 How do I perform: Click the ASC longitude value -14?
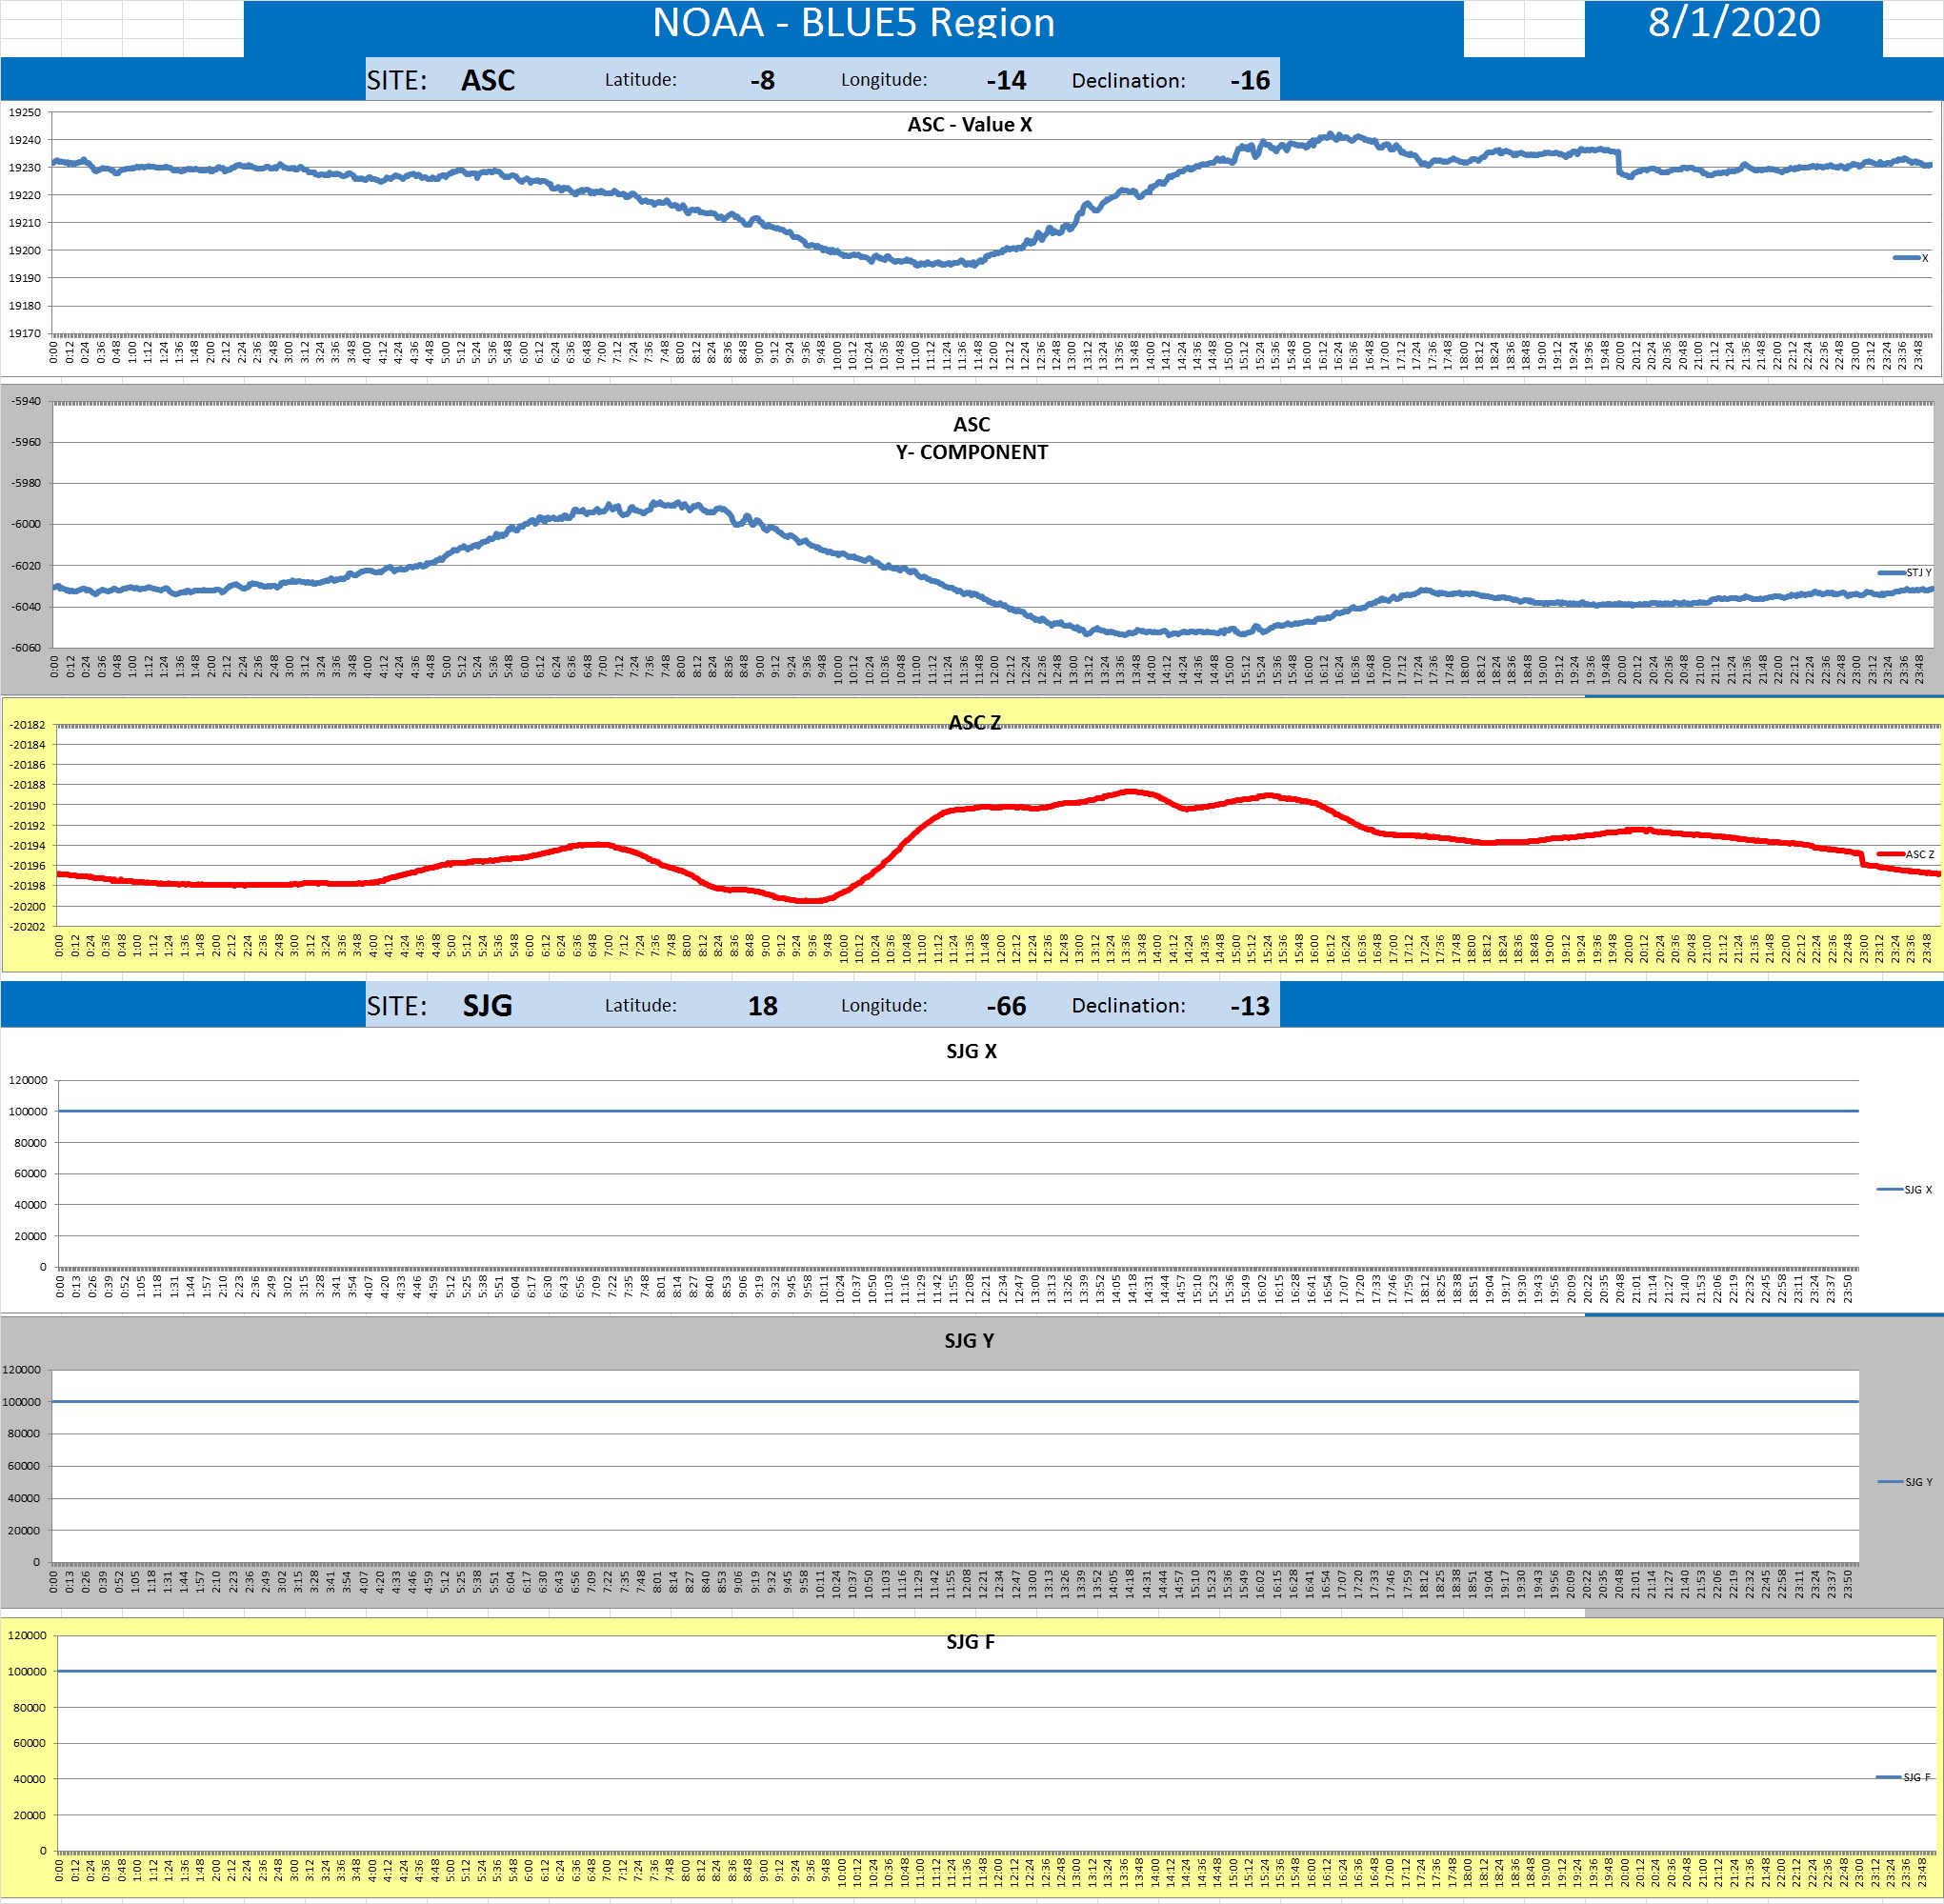click(x=1006, y=80)
